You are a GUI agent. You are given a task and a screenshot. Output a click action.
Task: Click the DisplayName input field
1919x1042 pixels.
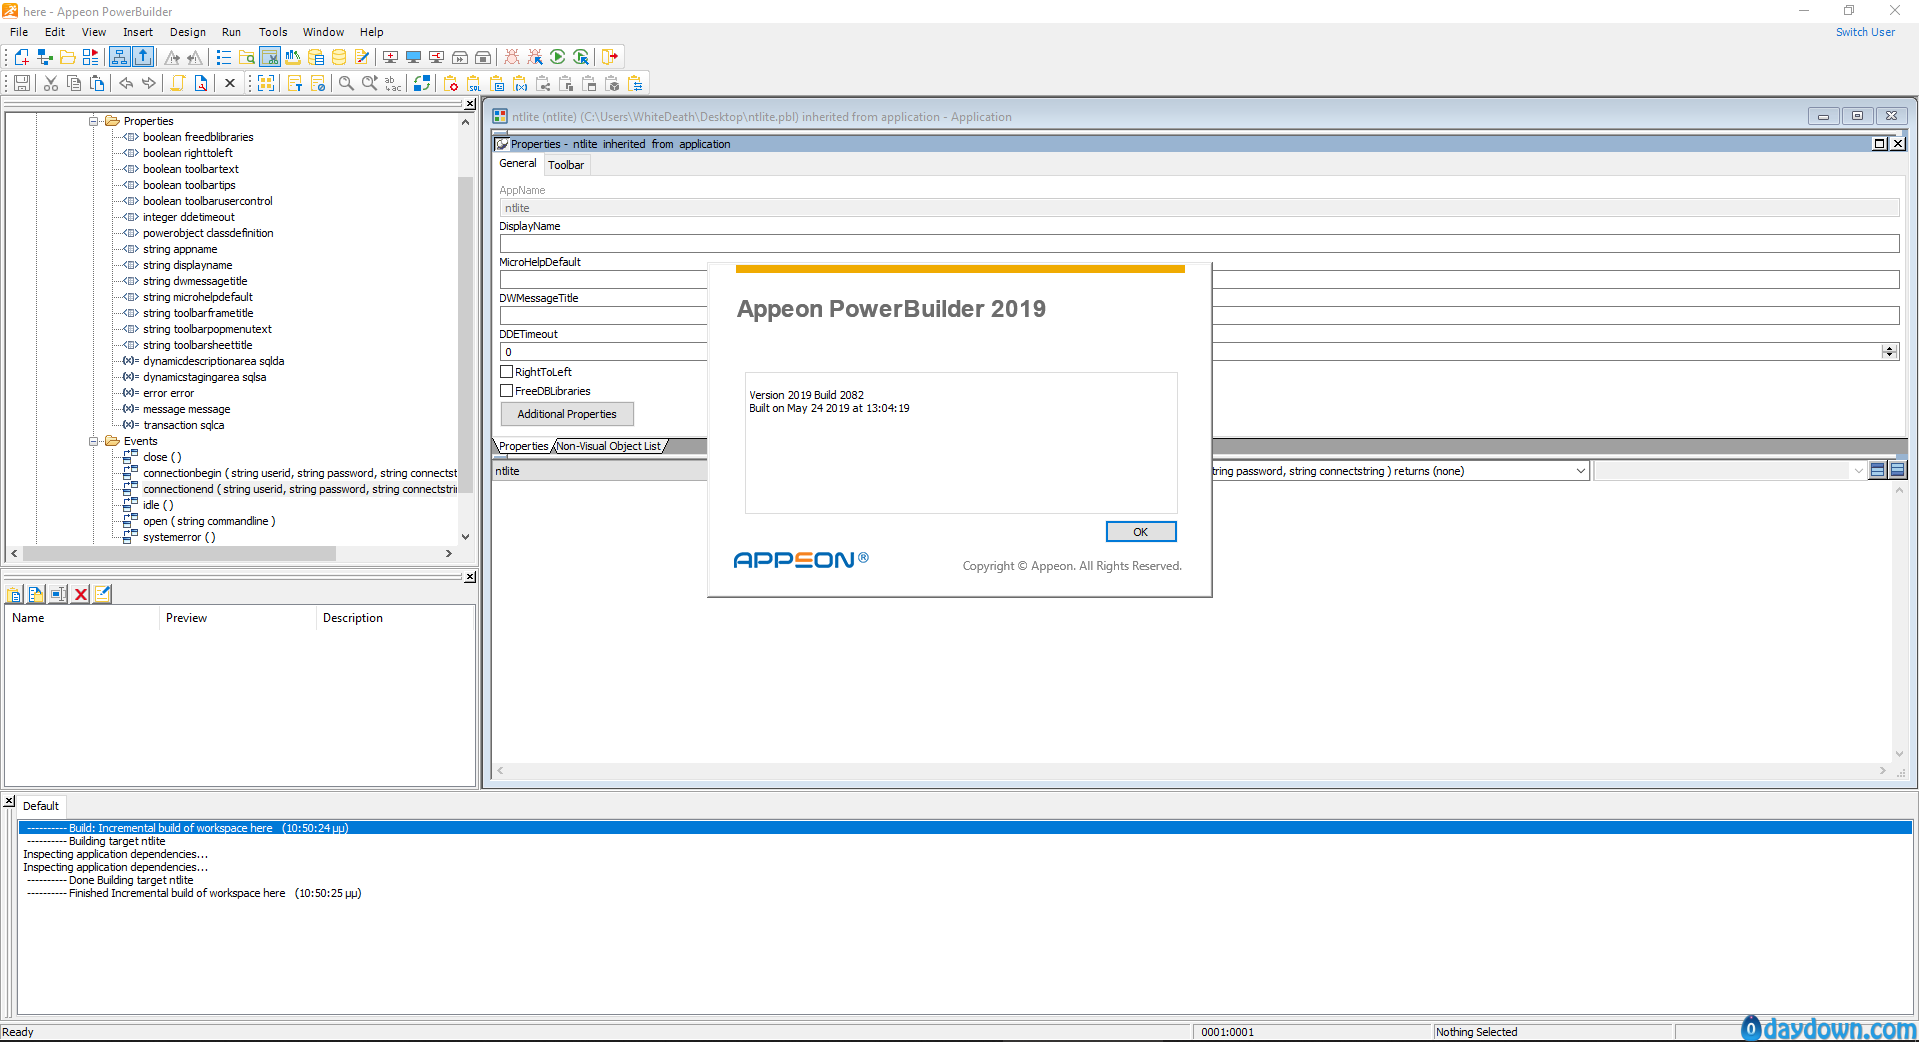pyautogui.click(x=1199, y=244)
